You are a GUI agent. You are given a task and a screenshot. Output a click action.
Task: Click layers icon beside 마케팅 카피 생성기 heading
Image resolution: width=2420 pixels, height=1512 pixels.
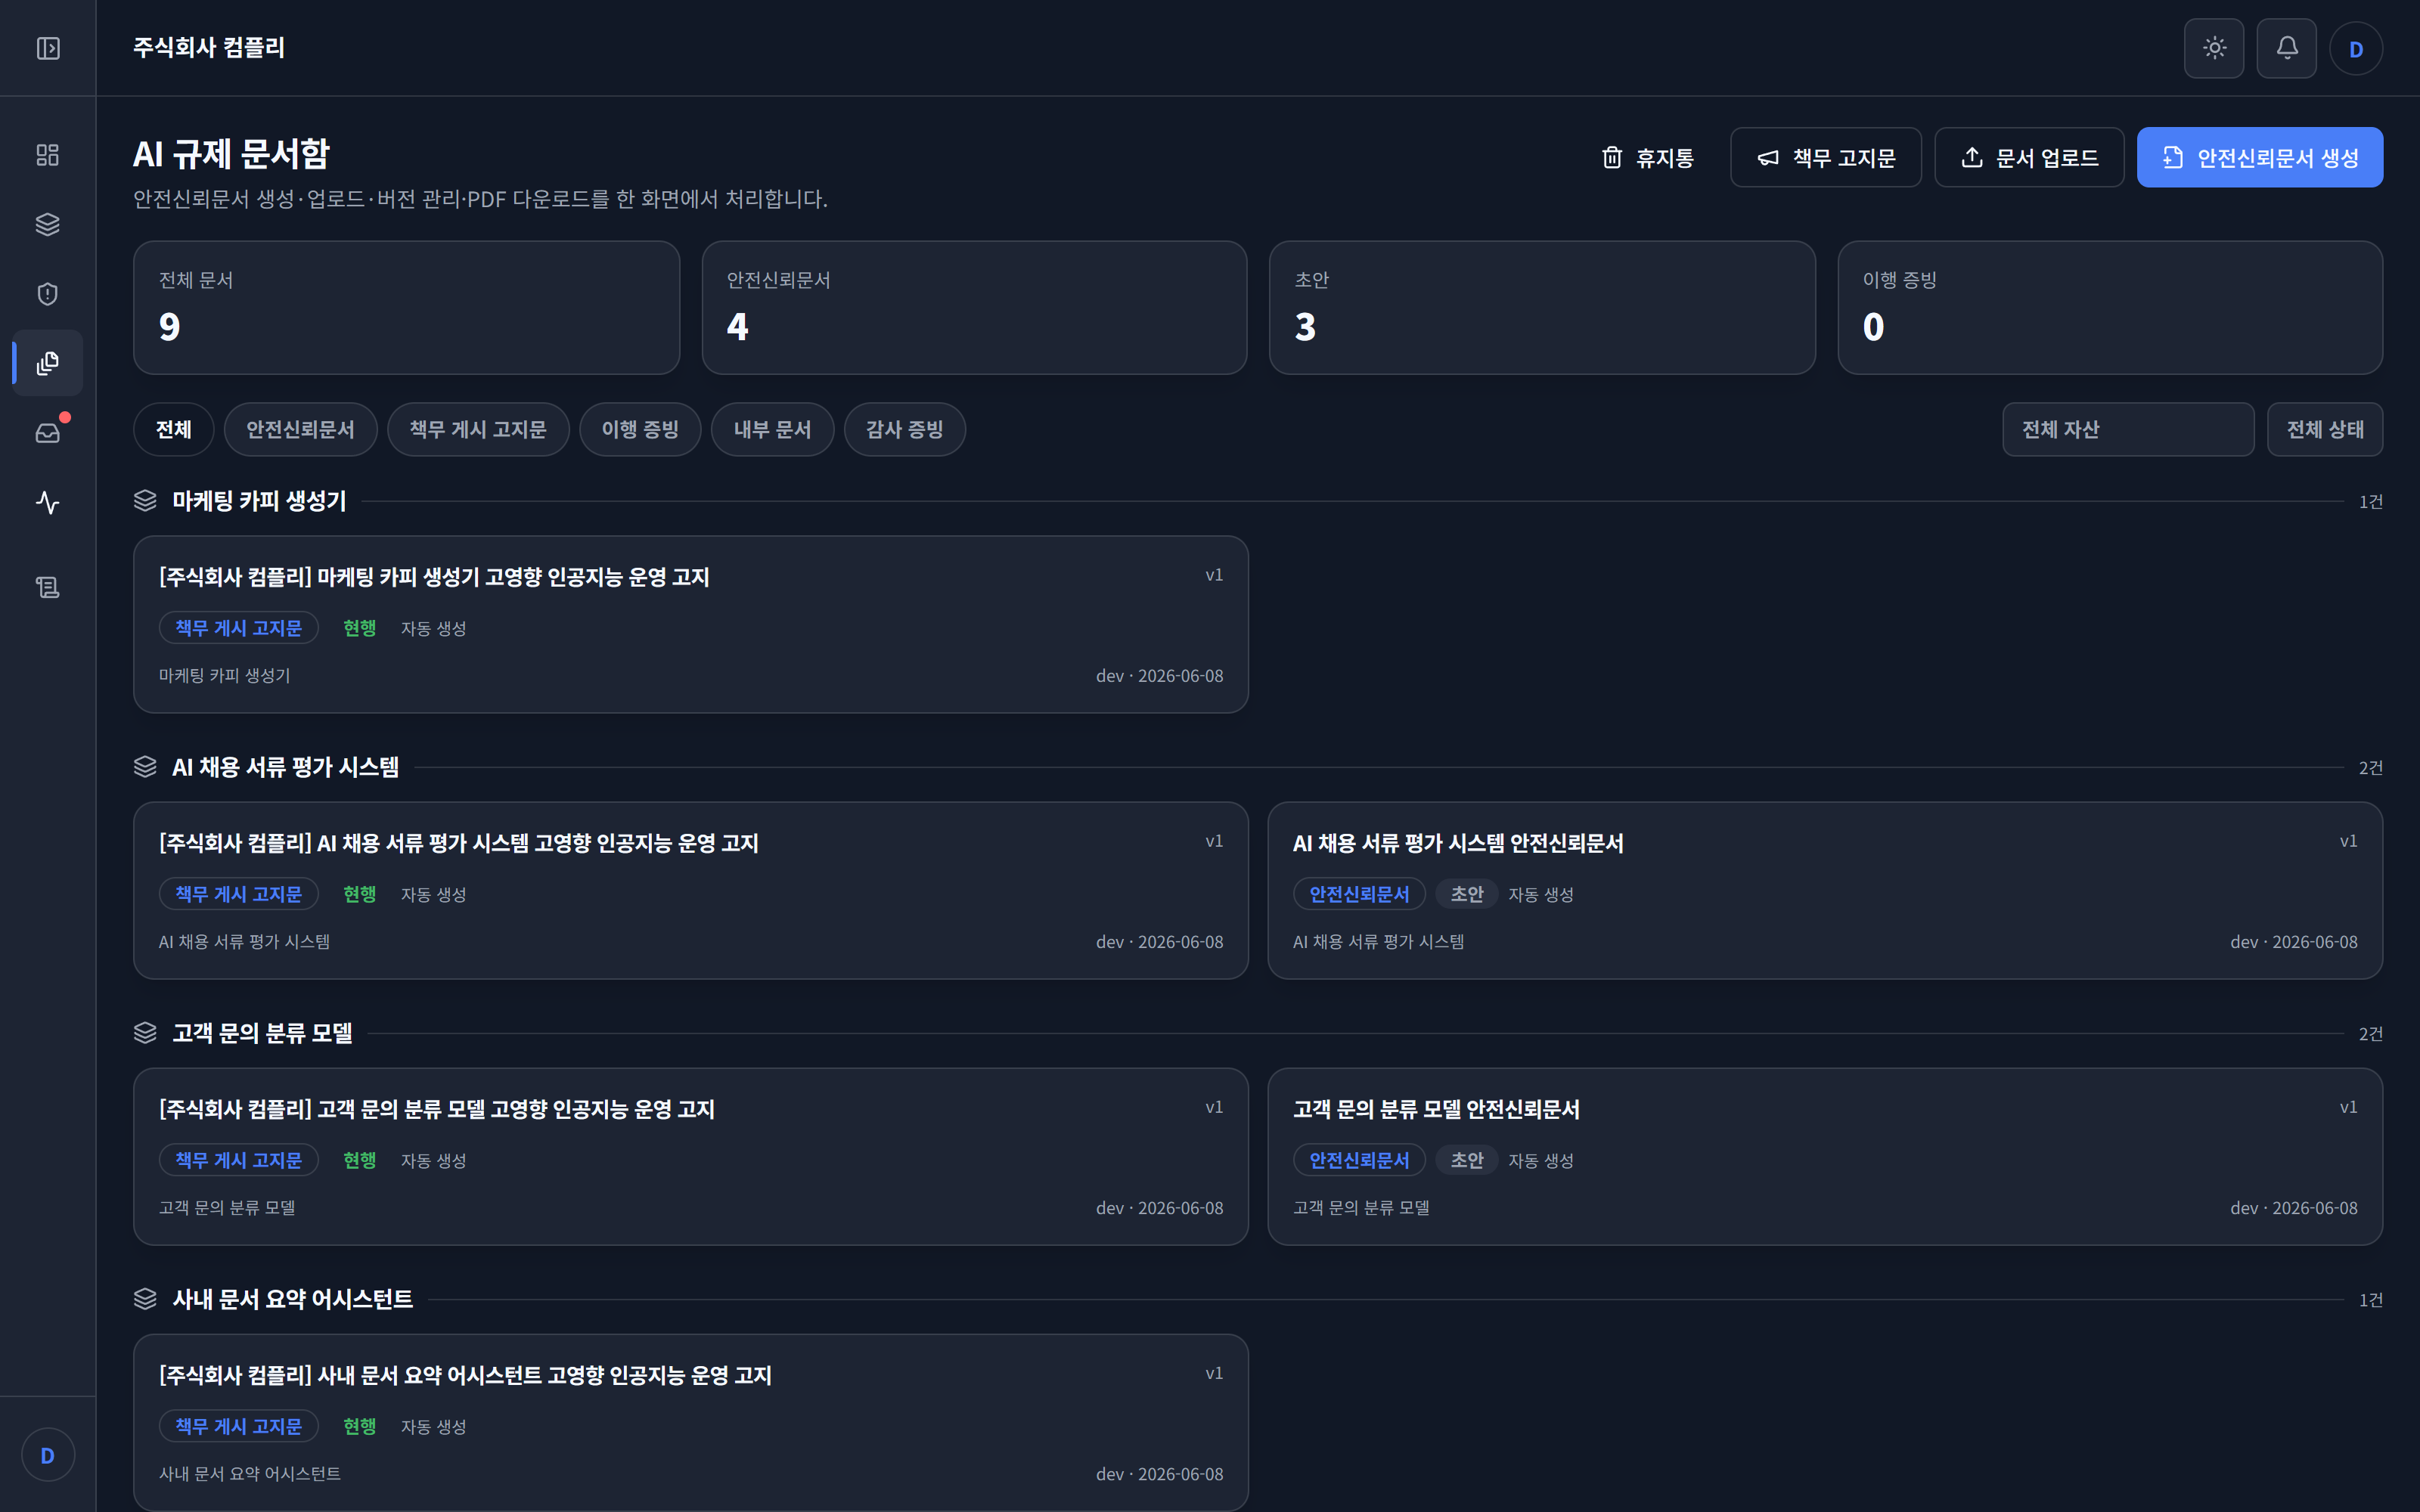click(x=145, y=501)
